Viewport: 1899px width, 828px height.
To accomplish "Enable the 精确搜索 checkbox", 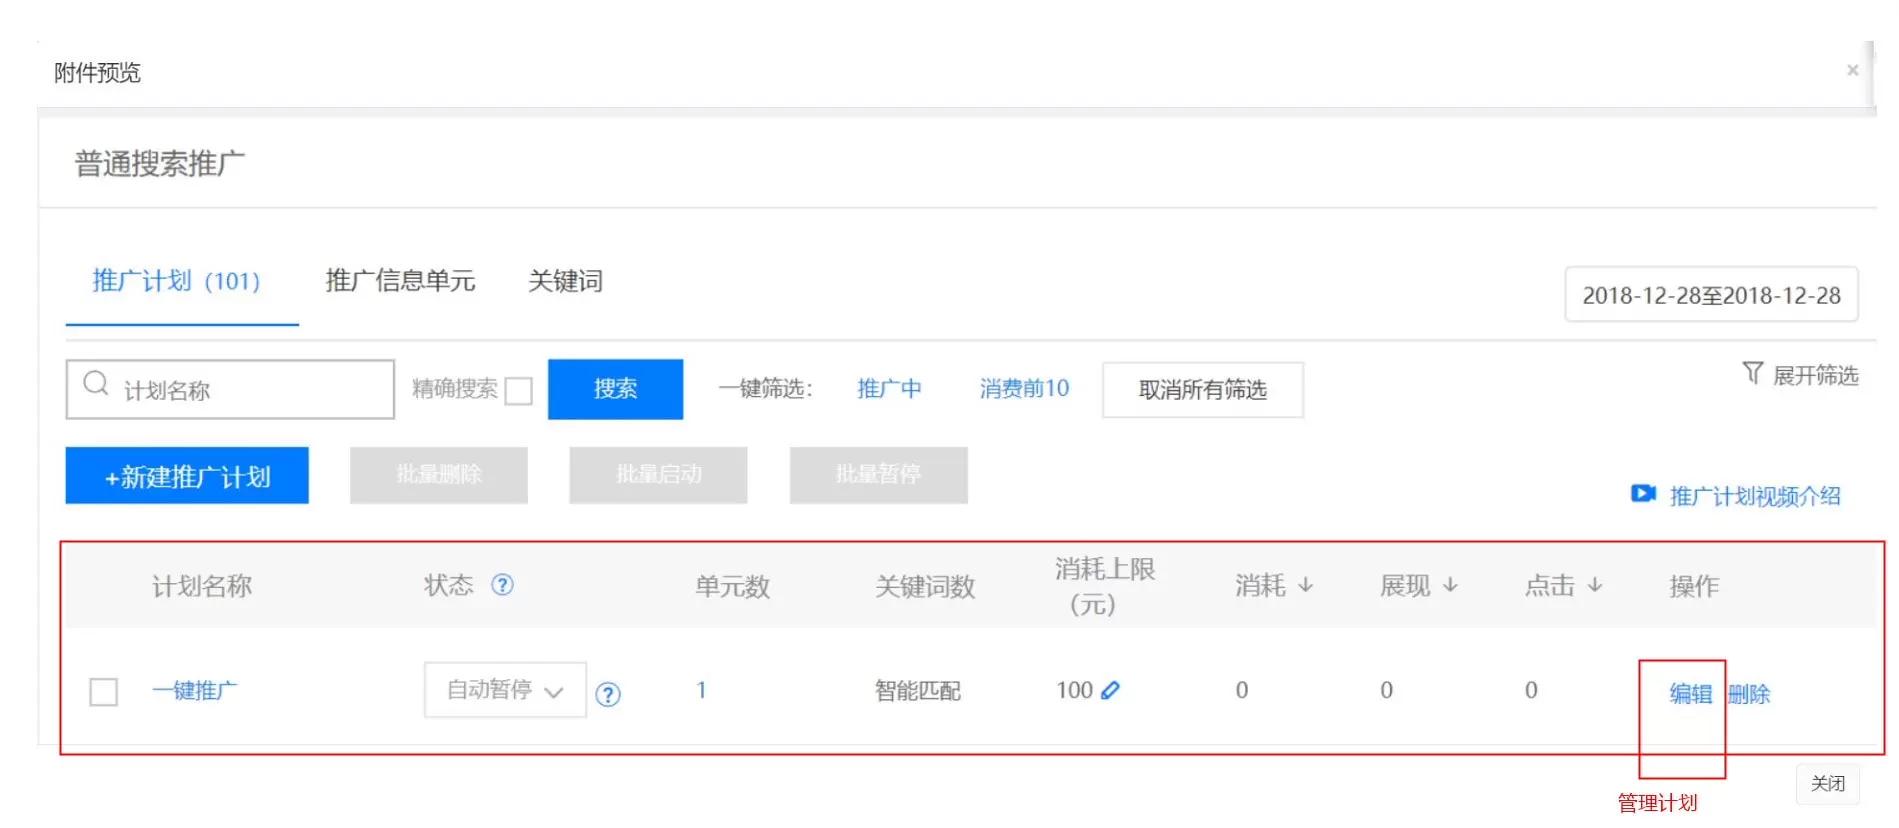I will [519, 390].
